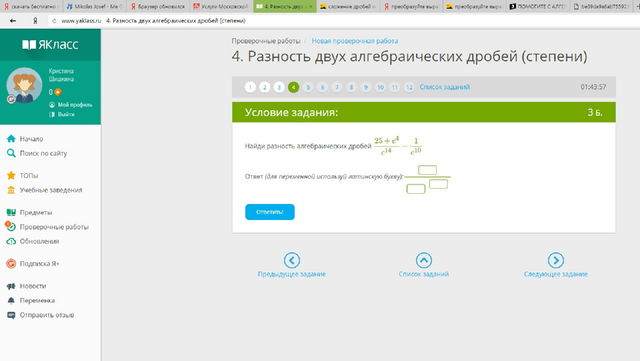Viewport: 640px width, 361px height.
Task: Open ТОПы star icon in sidebar
Action: 11,176
